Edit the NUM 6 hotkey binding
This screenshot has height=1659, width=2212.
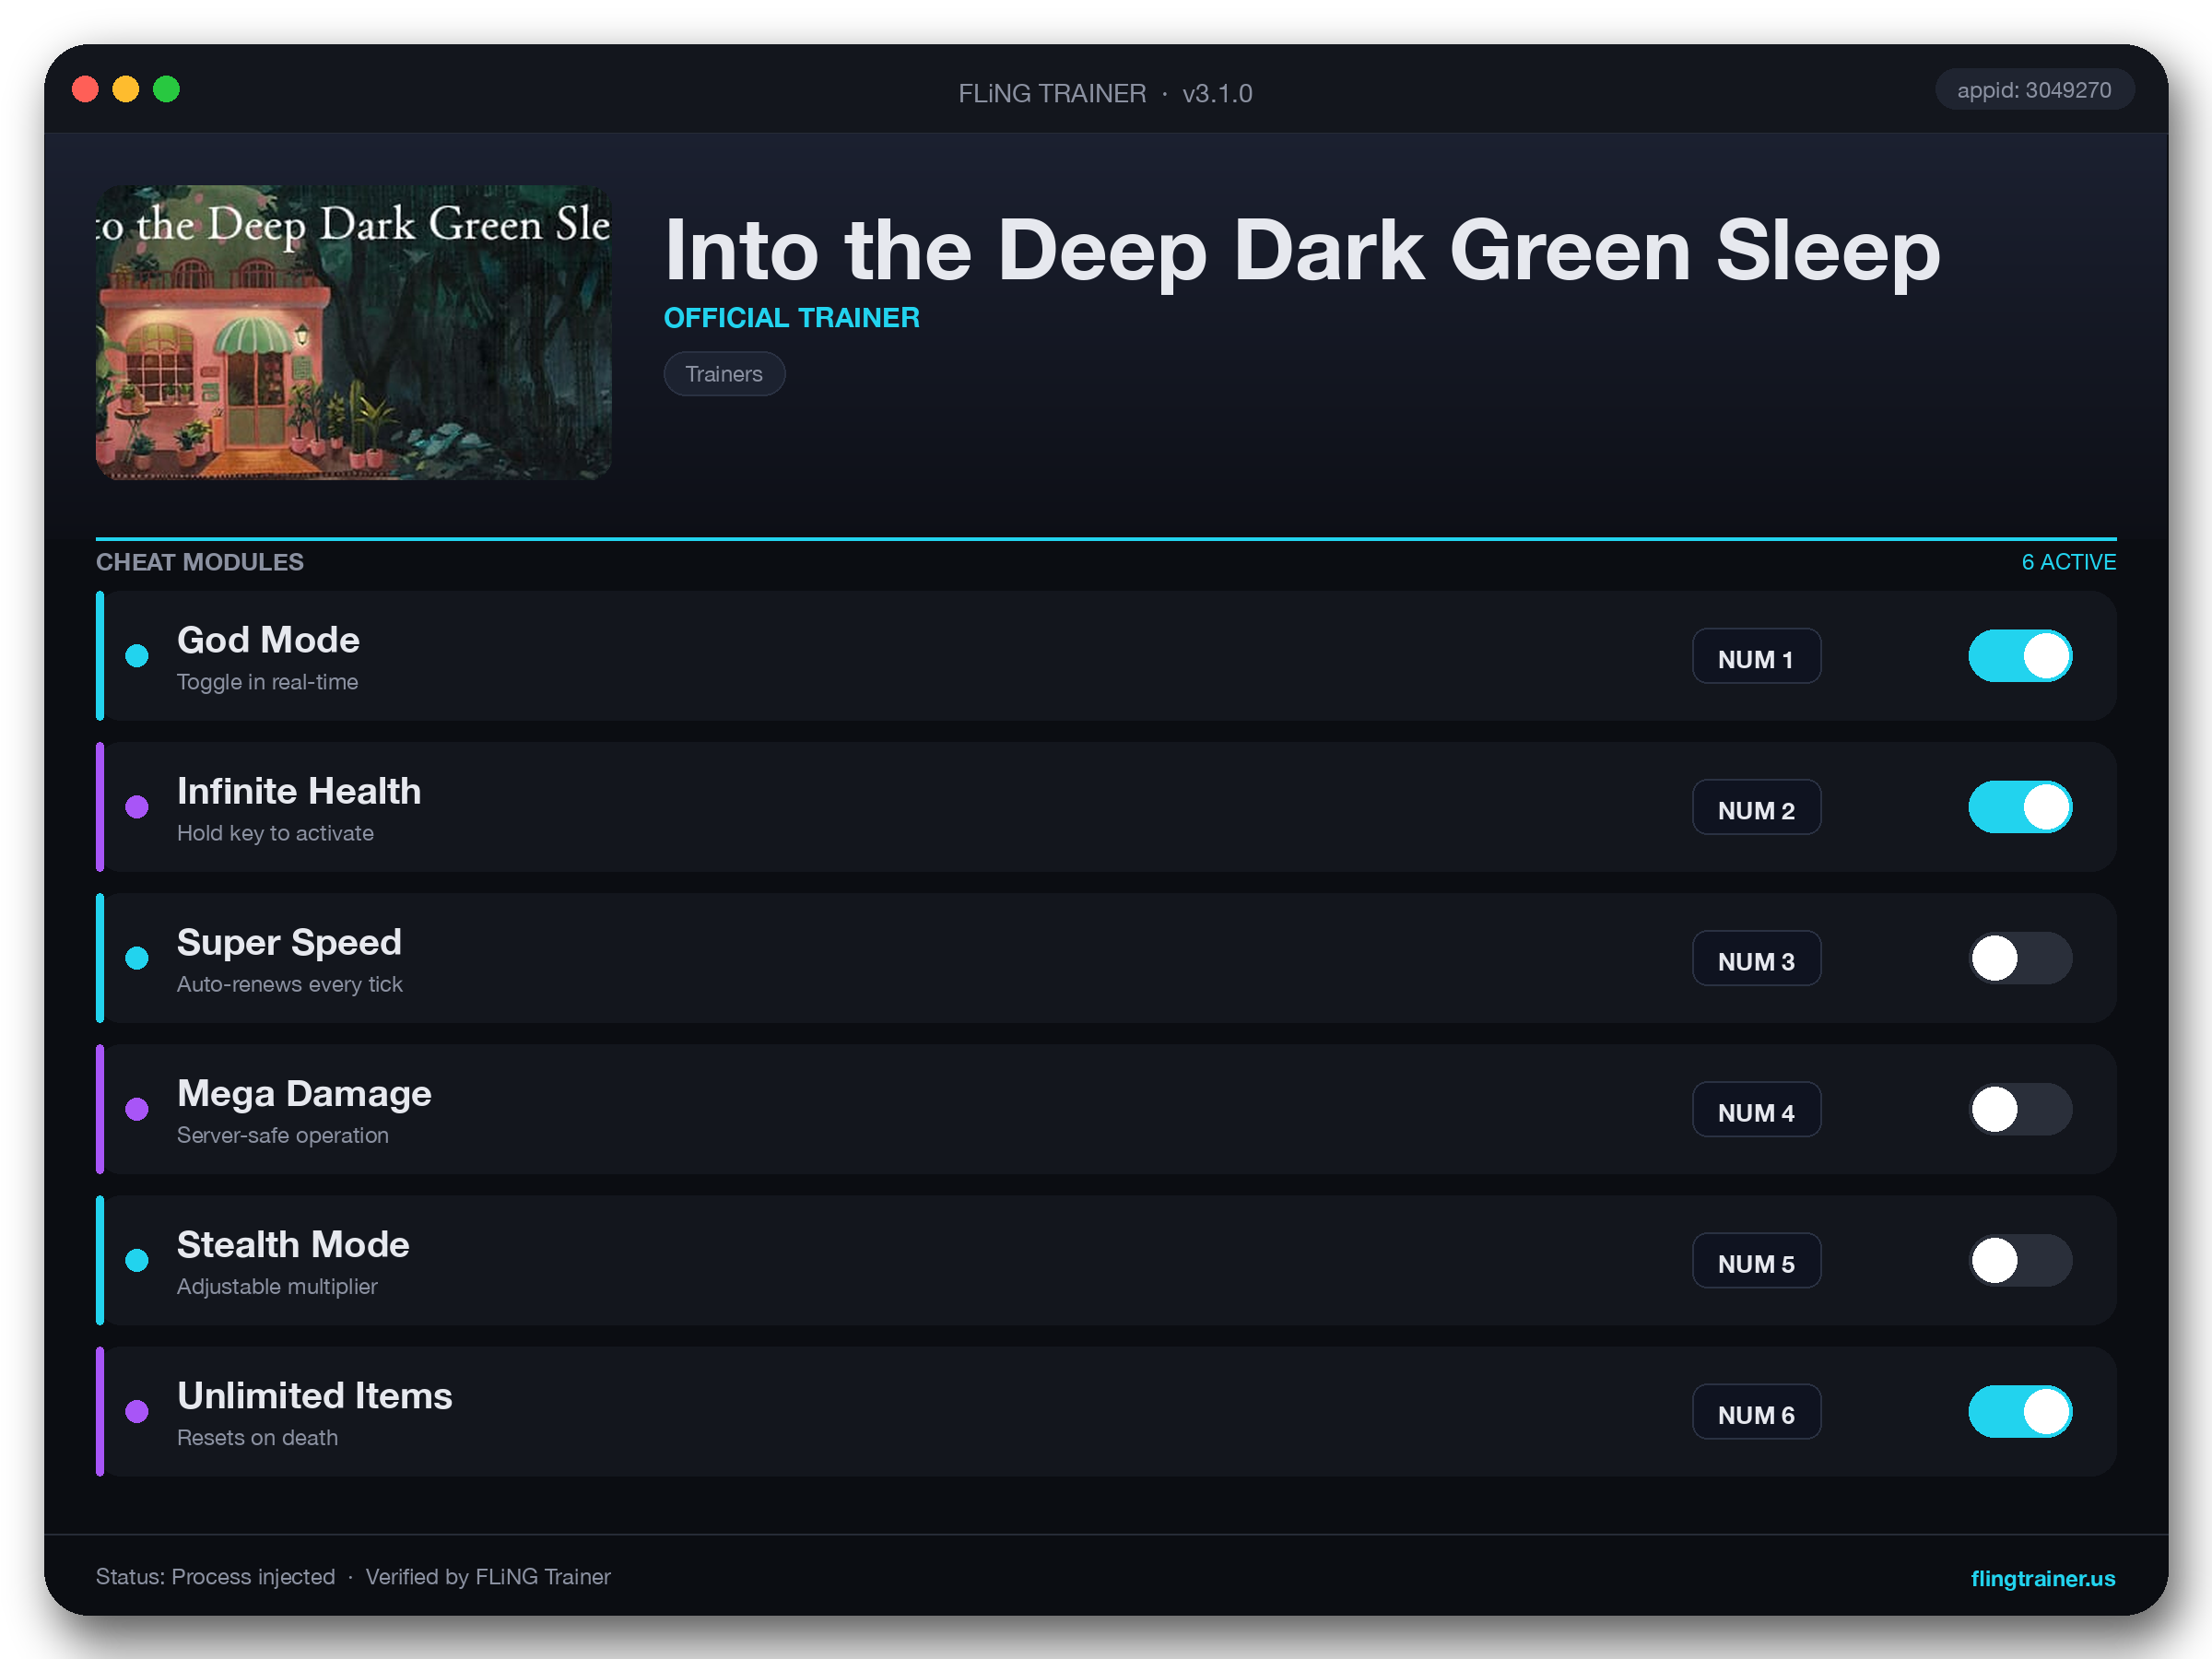click(1756, 1411)
